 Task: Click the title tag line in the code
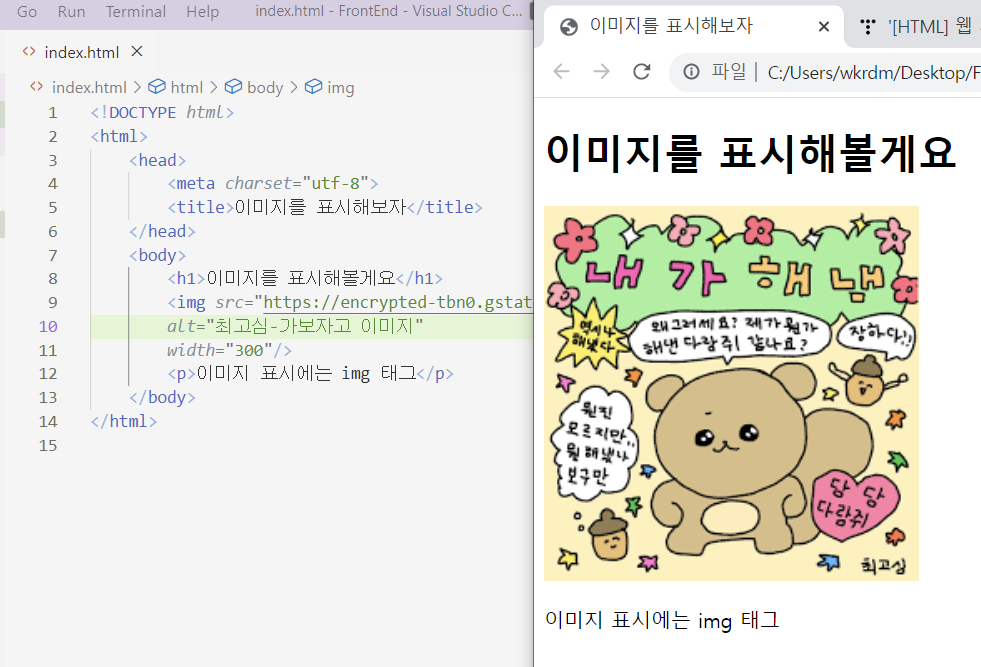(325, 207)
